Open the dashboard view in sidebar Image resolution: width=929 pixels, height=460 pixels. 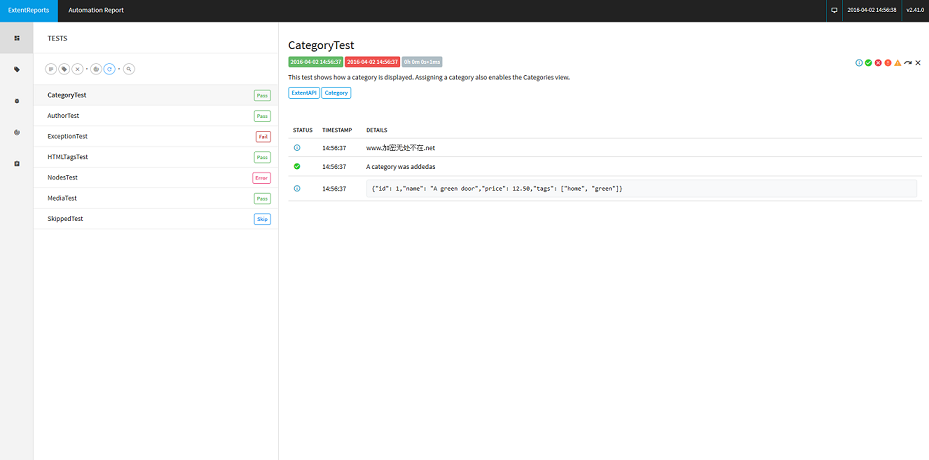pos(16,38)
